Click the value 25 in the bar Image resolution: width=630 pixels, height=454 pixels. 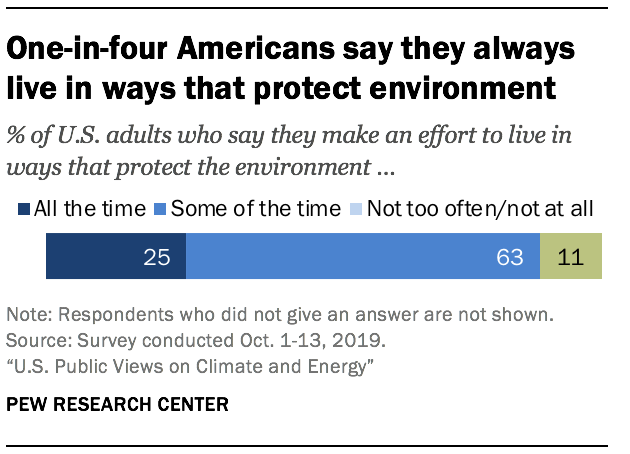(157, 258)
